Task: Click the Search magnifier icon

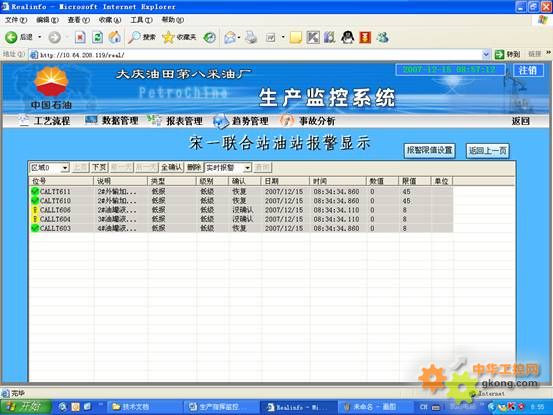Action: pos(134,37)
